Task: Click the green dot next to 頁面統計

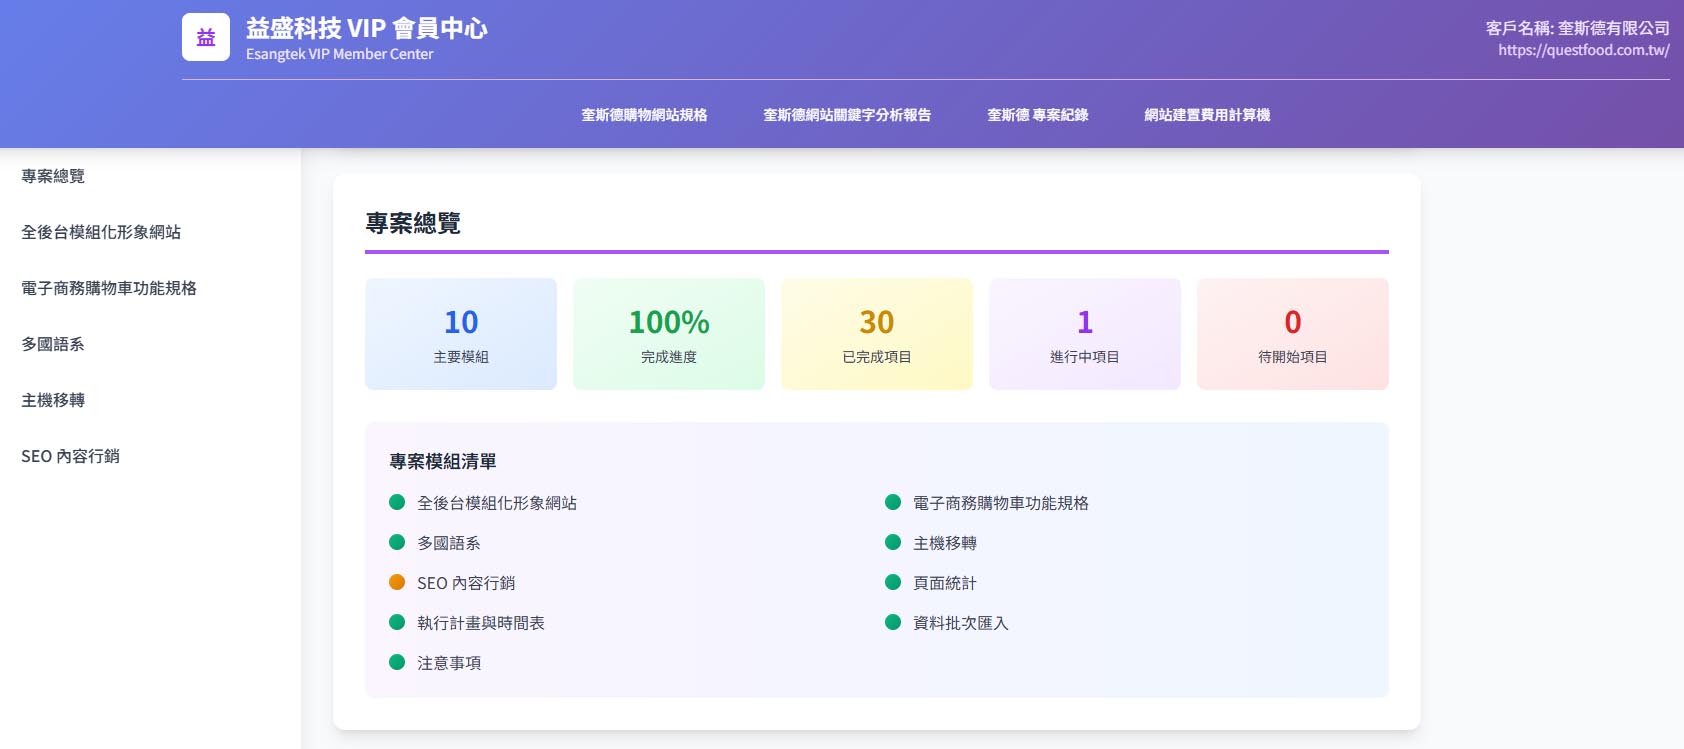Action: click(893, 582)
